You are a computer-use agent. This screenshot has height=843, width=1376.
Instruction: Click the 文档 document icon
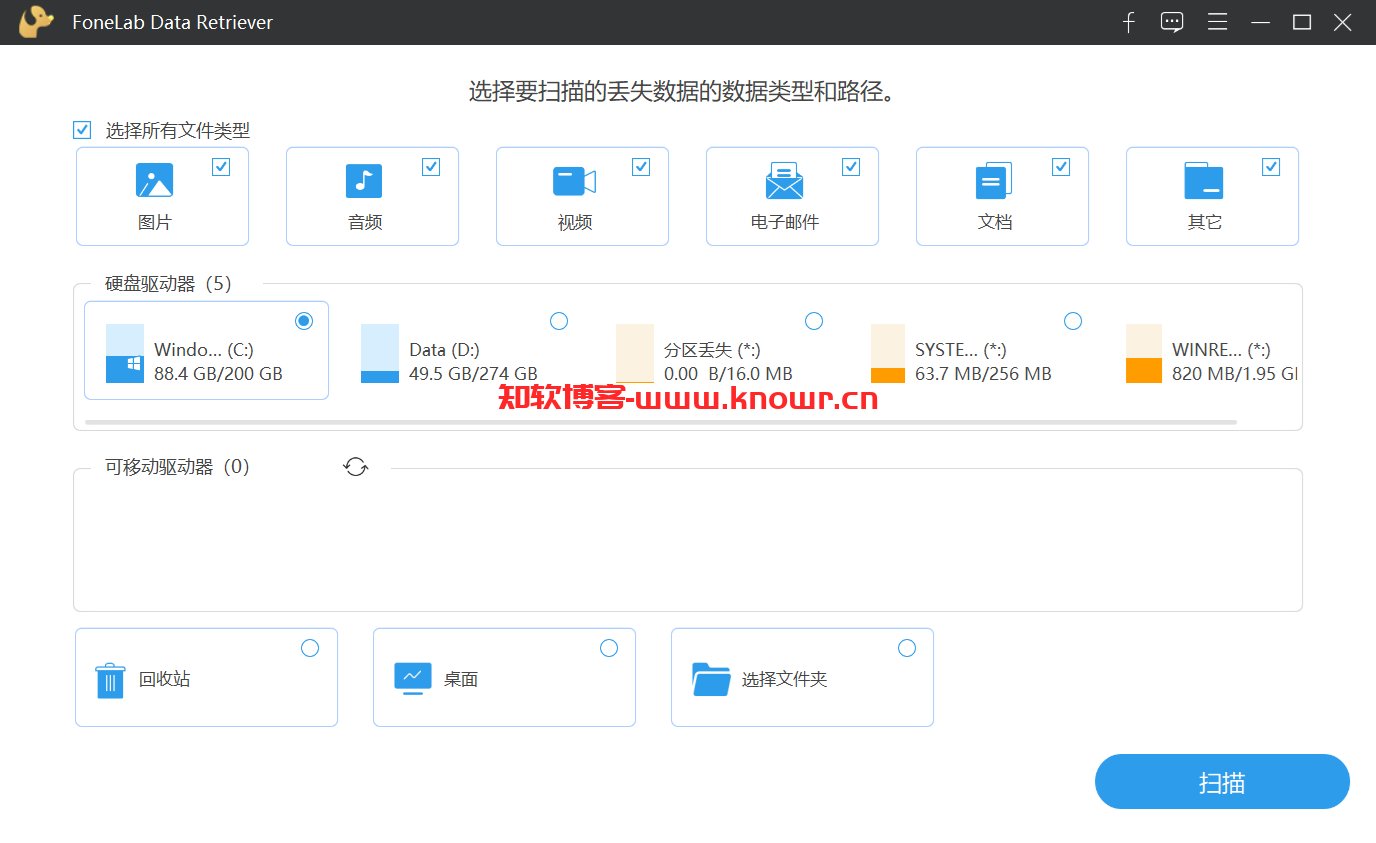point(994,180)
